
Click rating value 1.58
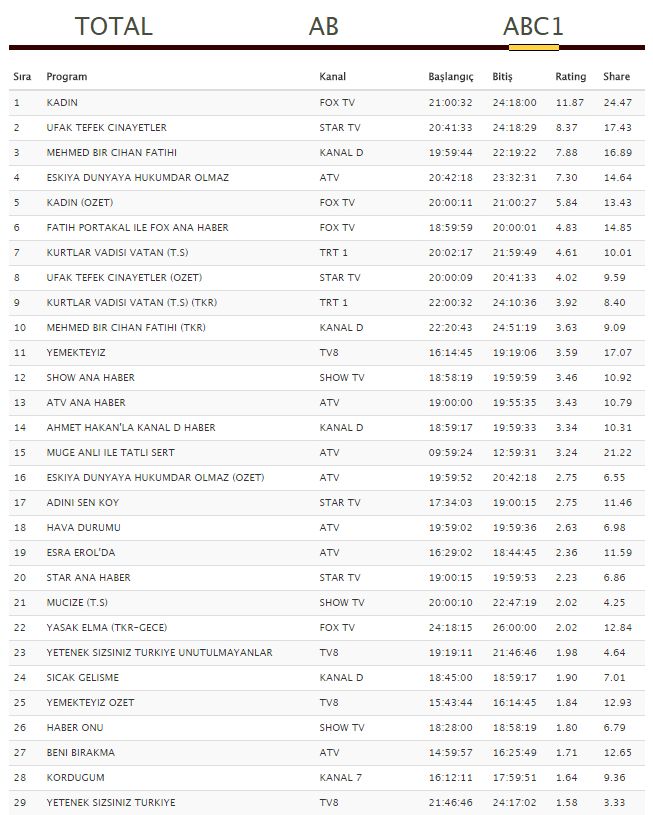[566, 802]
